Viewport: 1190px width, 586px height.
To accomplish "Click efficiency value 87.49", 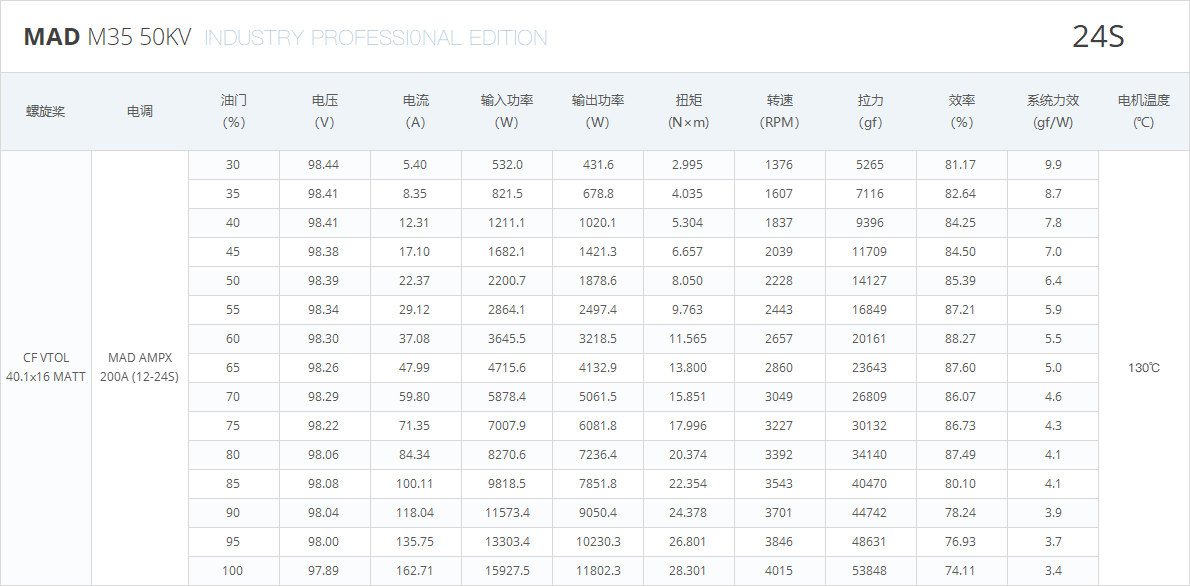I will coord(961,455).
